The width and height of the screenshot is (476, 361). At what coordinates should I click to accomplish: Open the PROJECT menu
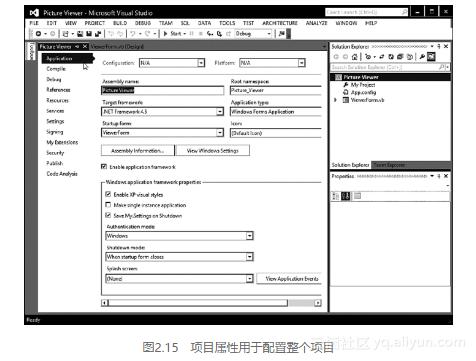(95, 23)
